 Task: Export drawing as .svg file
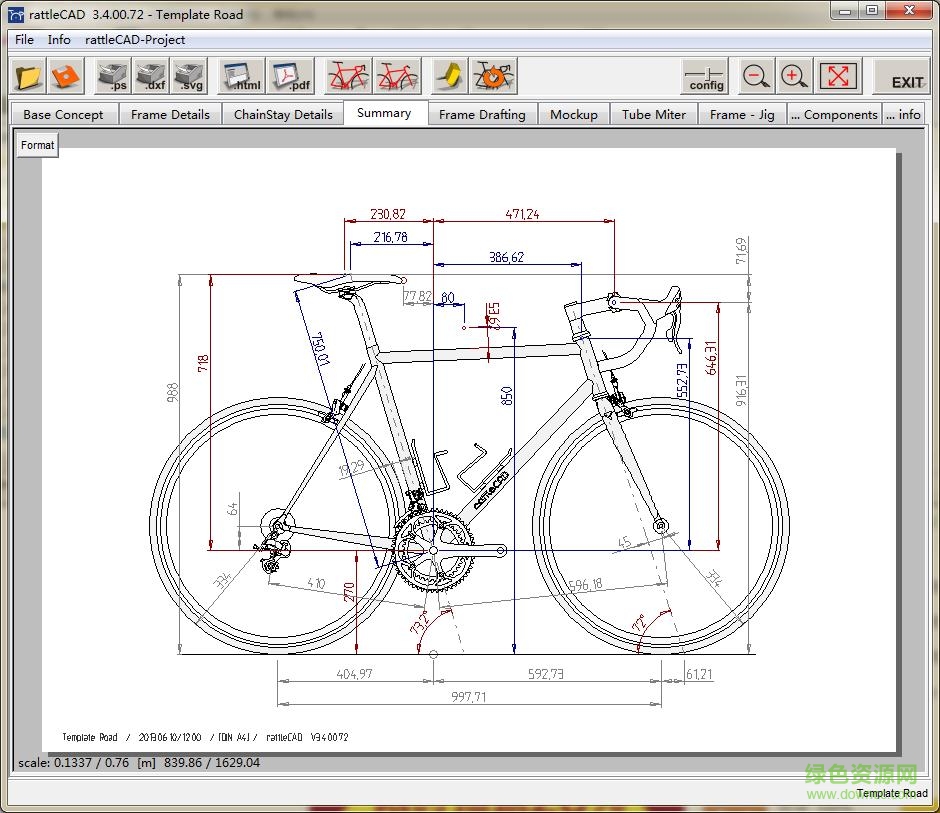(189, 76)
